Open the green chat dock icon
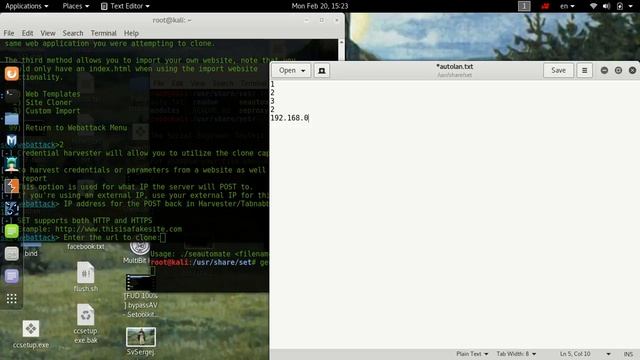This screenshot has width=640, height=360. (x=11, y=231)
